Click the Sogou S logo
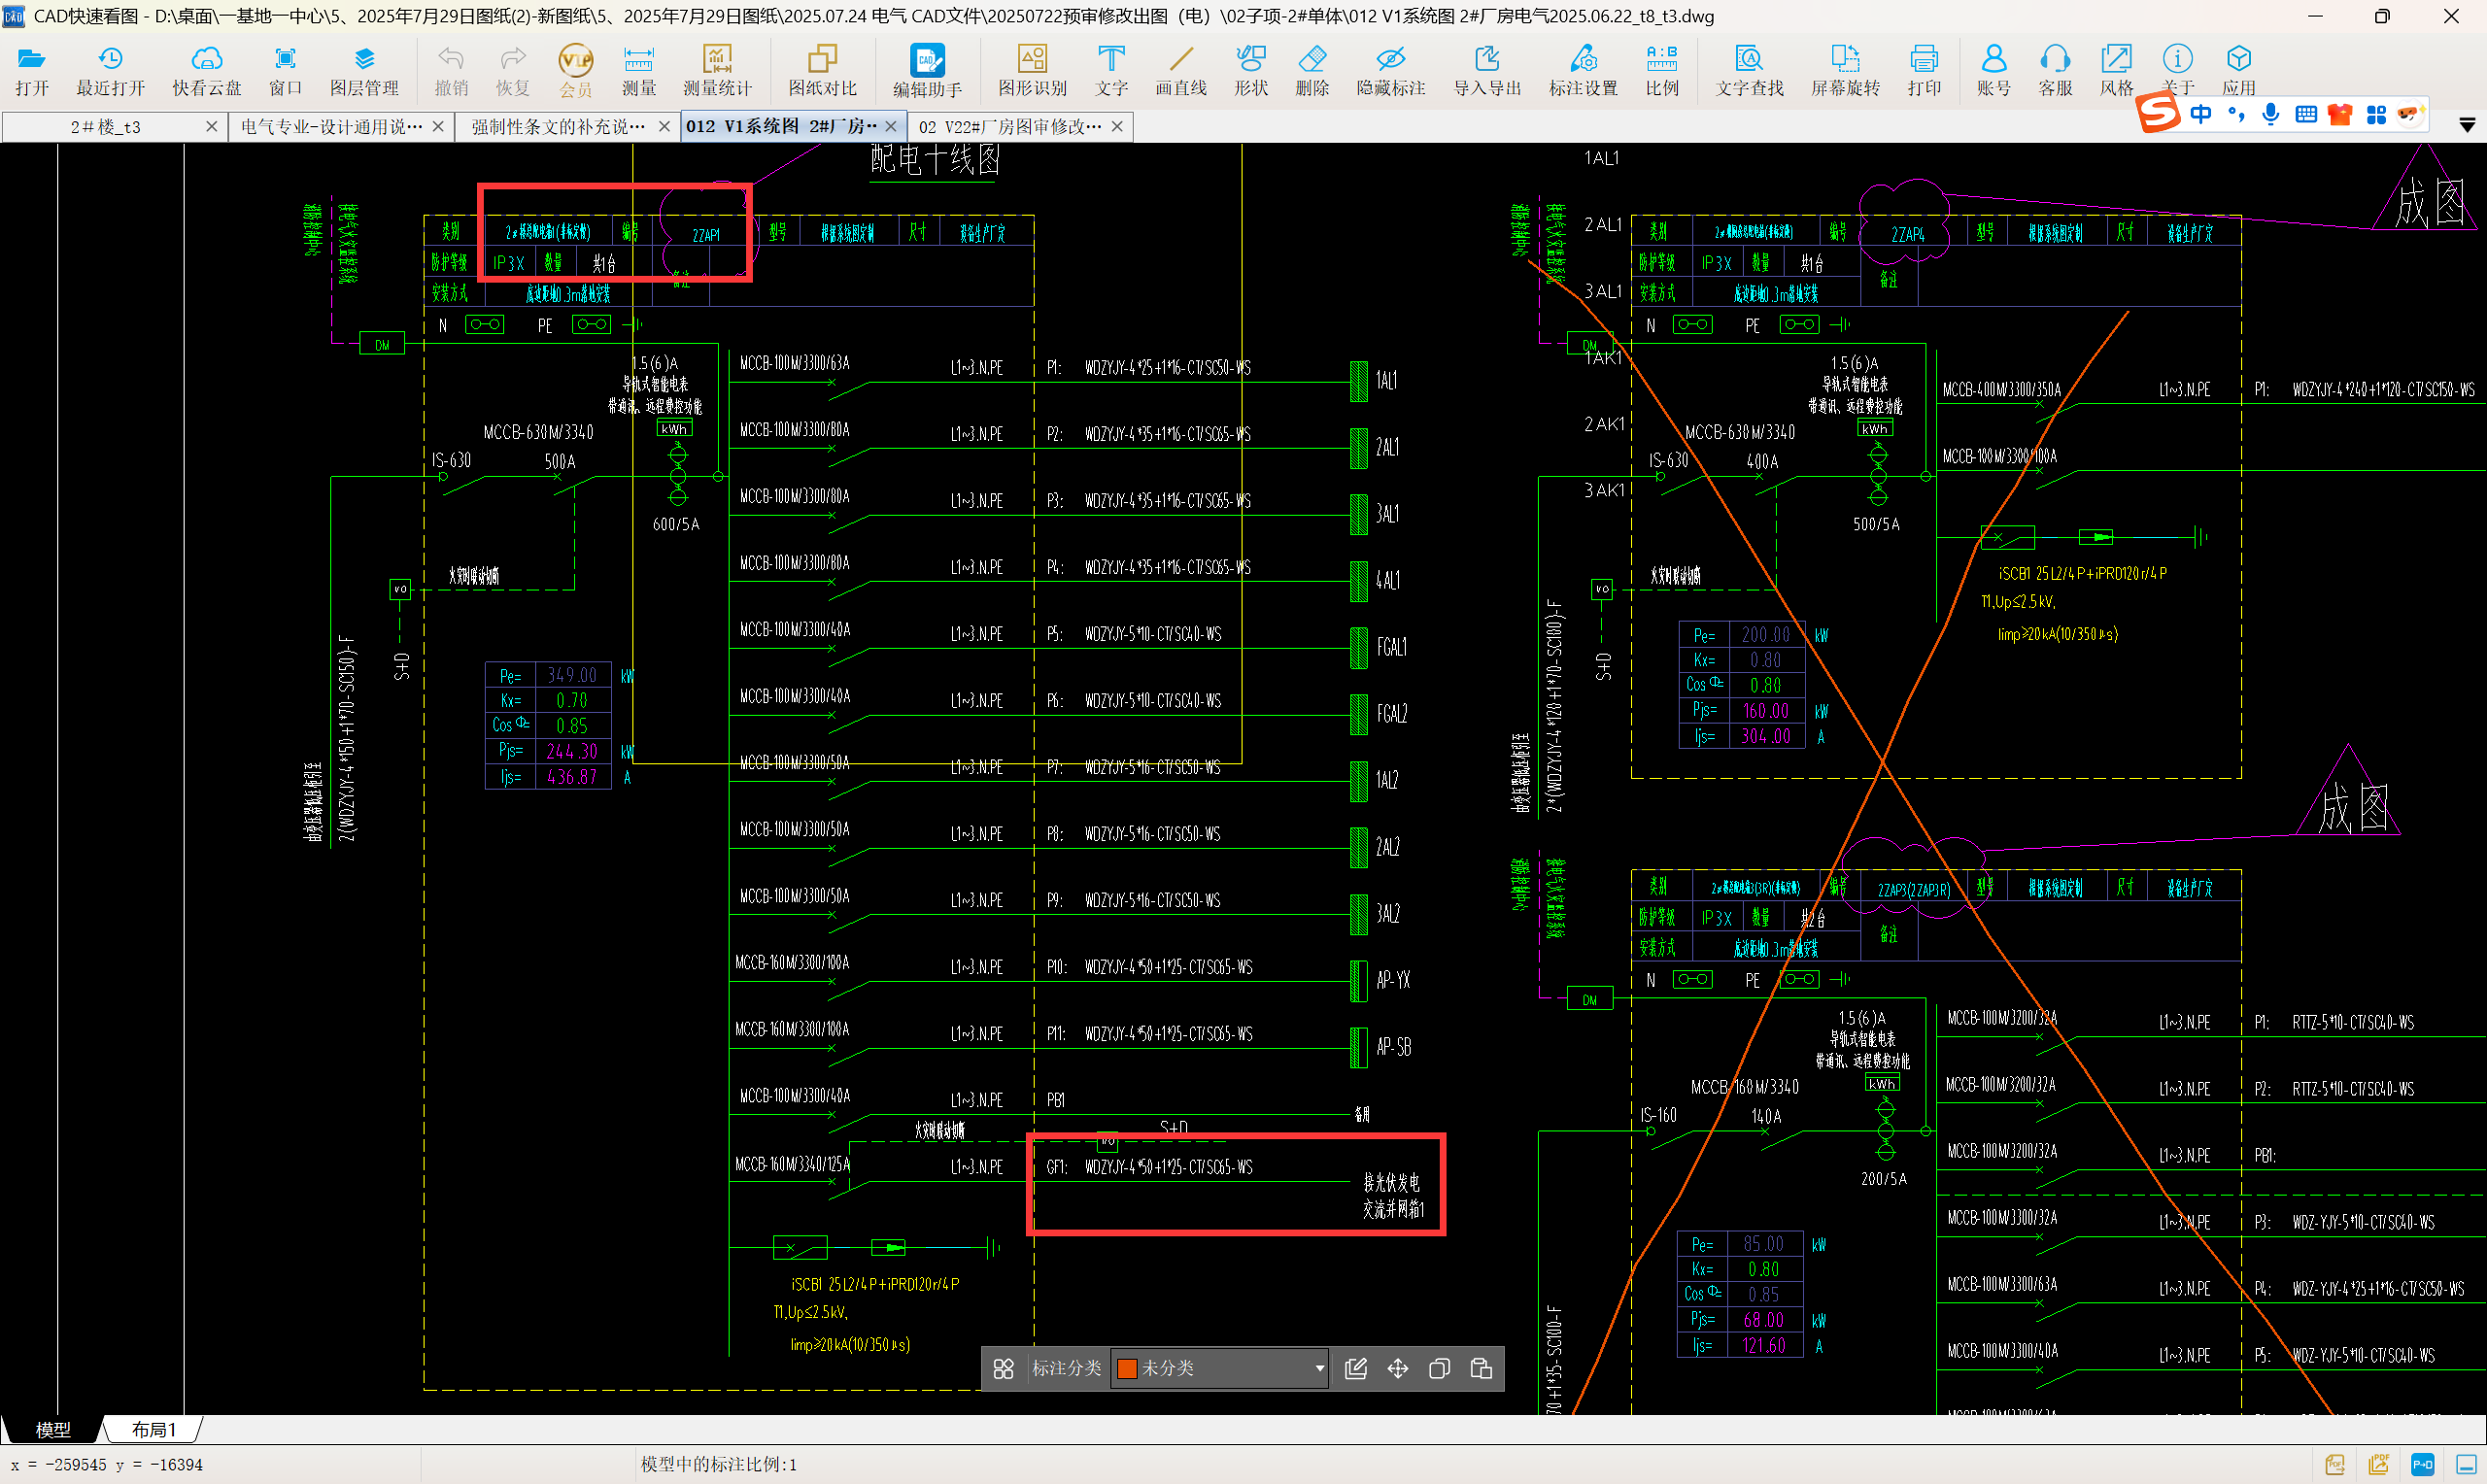2487x1484 pixels. [x=2158, y=113]
